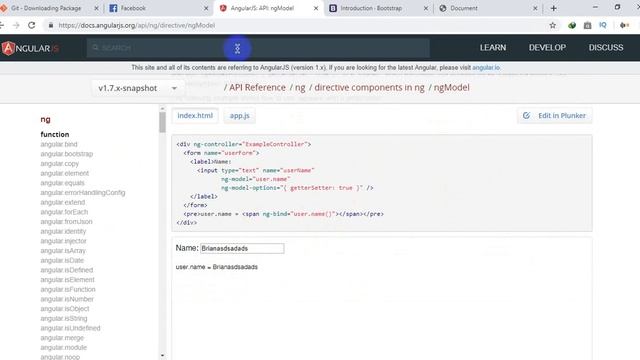Show the index.html code tab
The height and width of the screenshot is (360, 640).
(195, 116)
